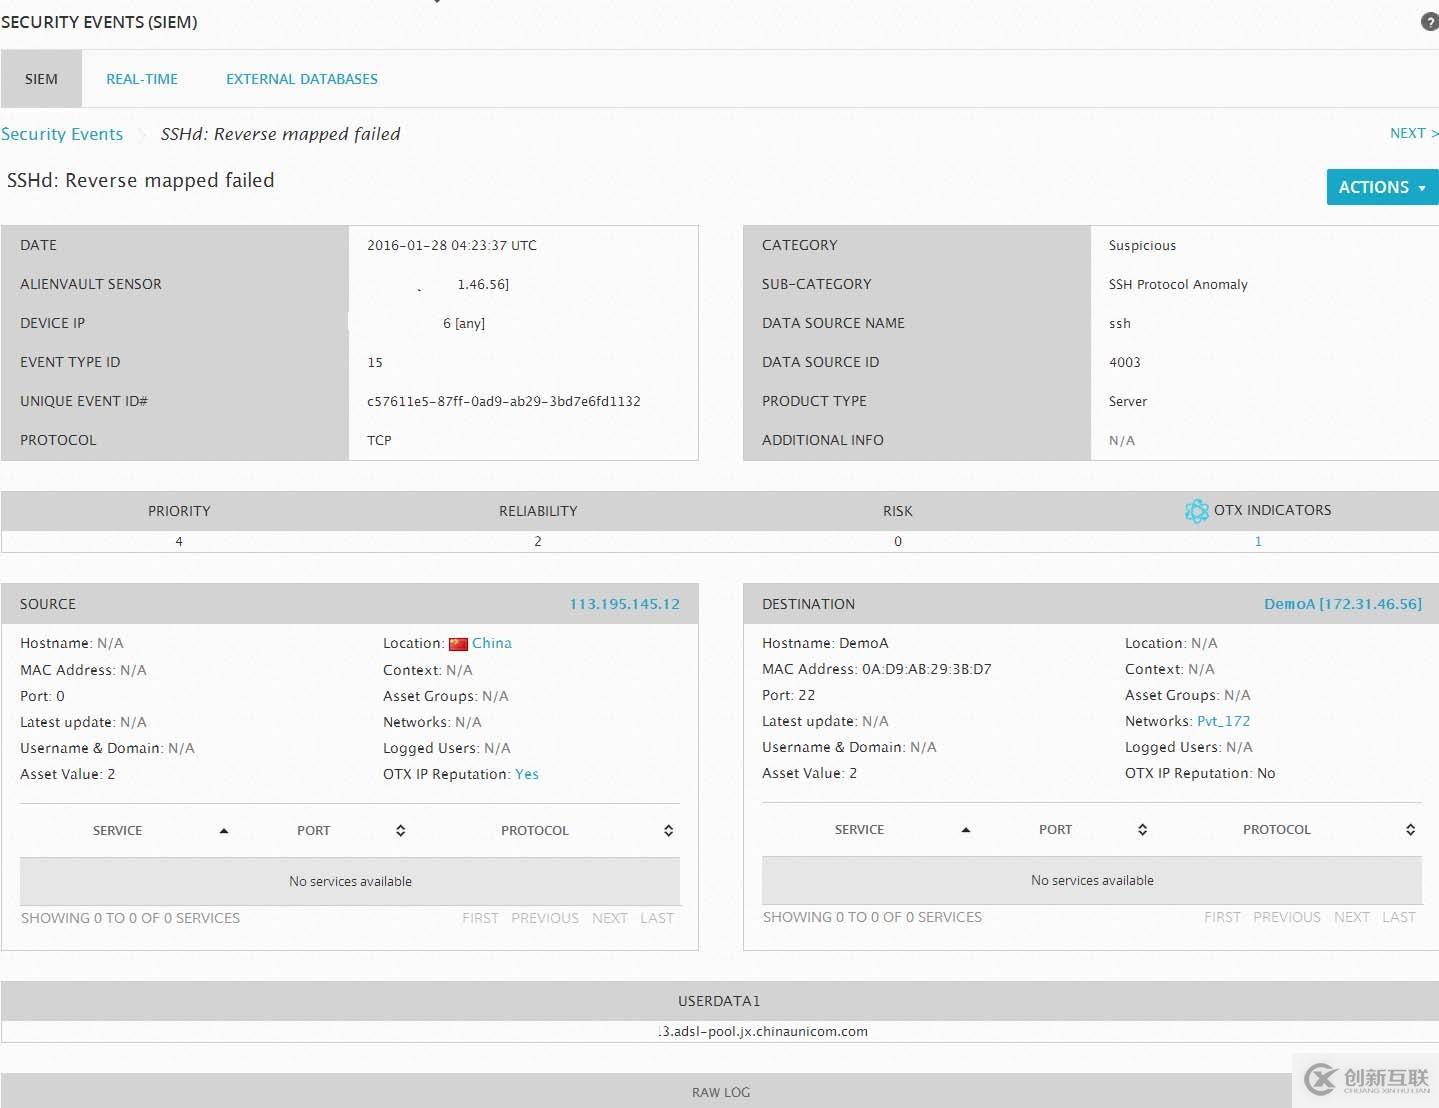Click the RISK column header

898,511
